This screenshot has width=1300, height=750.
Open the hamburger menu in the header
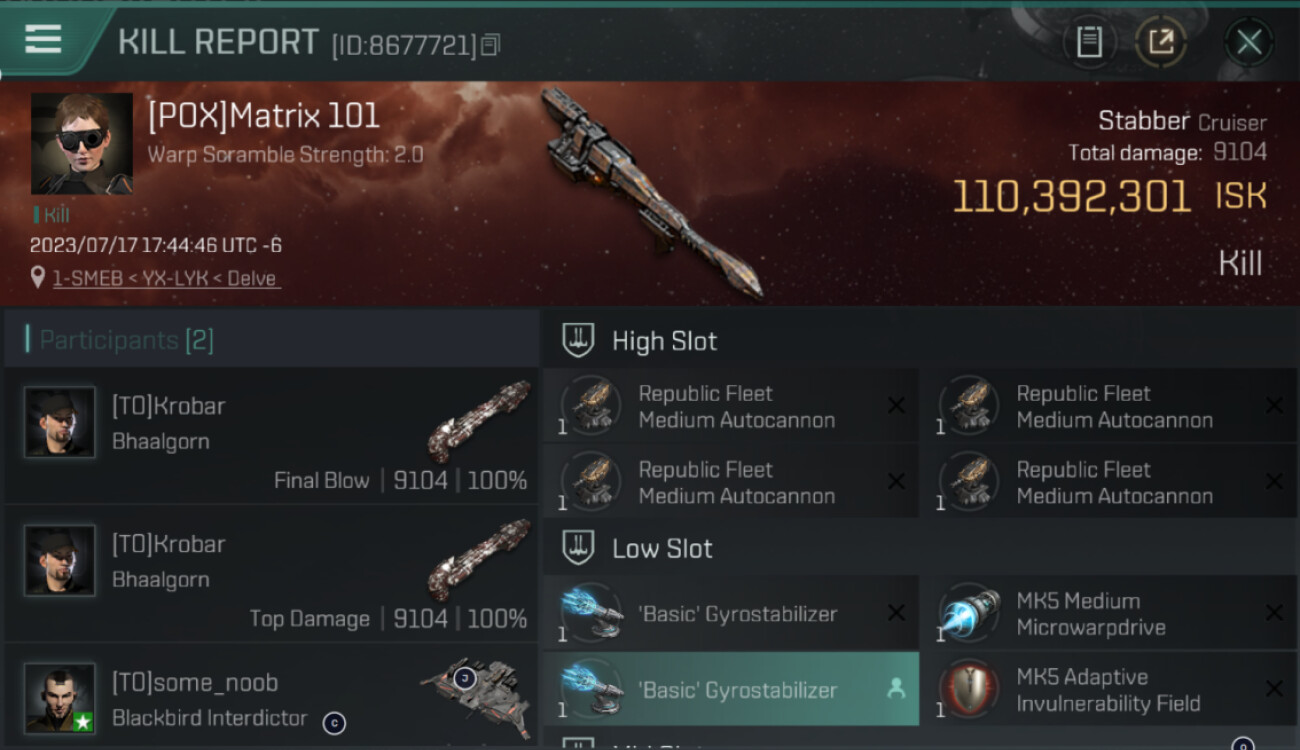(x=43, y=40)
